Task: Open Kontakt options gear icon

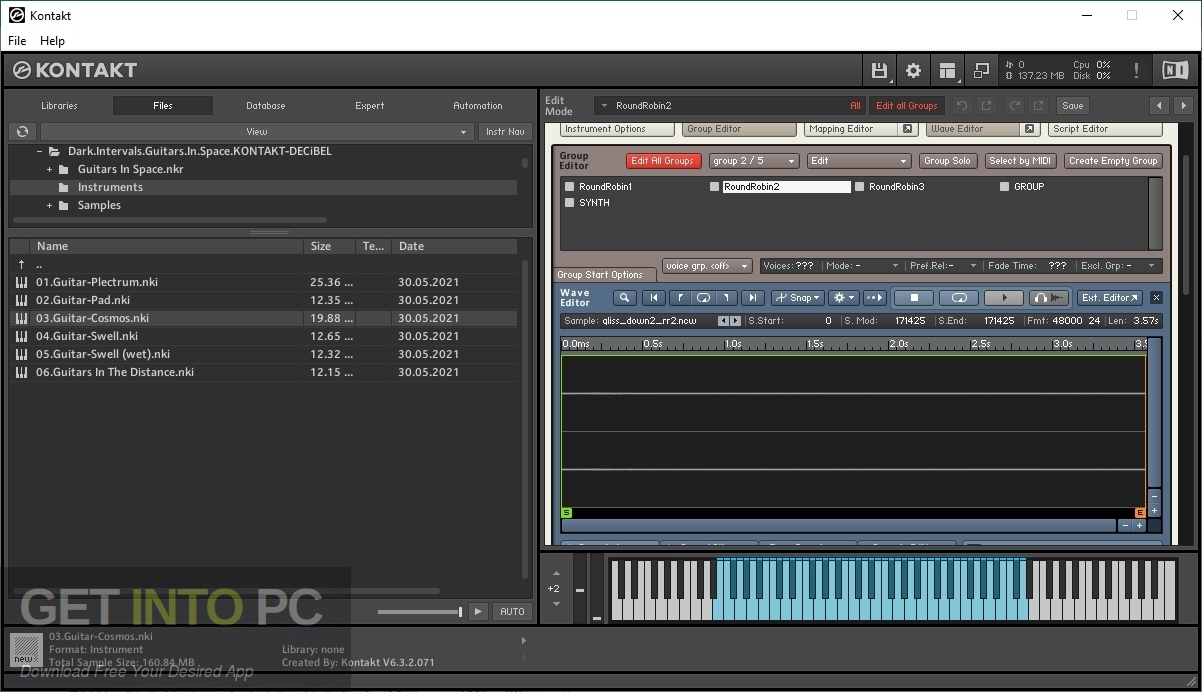Action: [913, 70]
